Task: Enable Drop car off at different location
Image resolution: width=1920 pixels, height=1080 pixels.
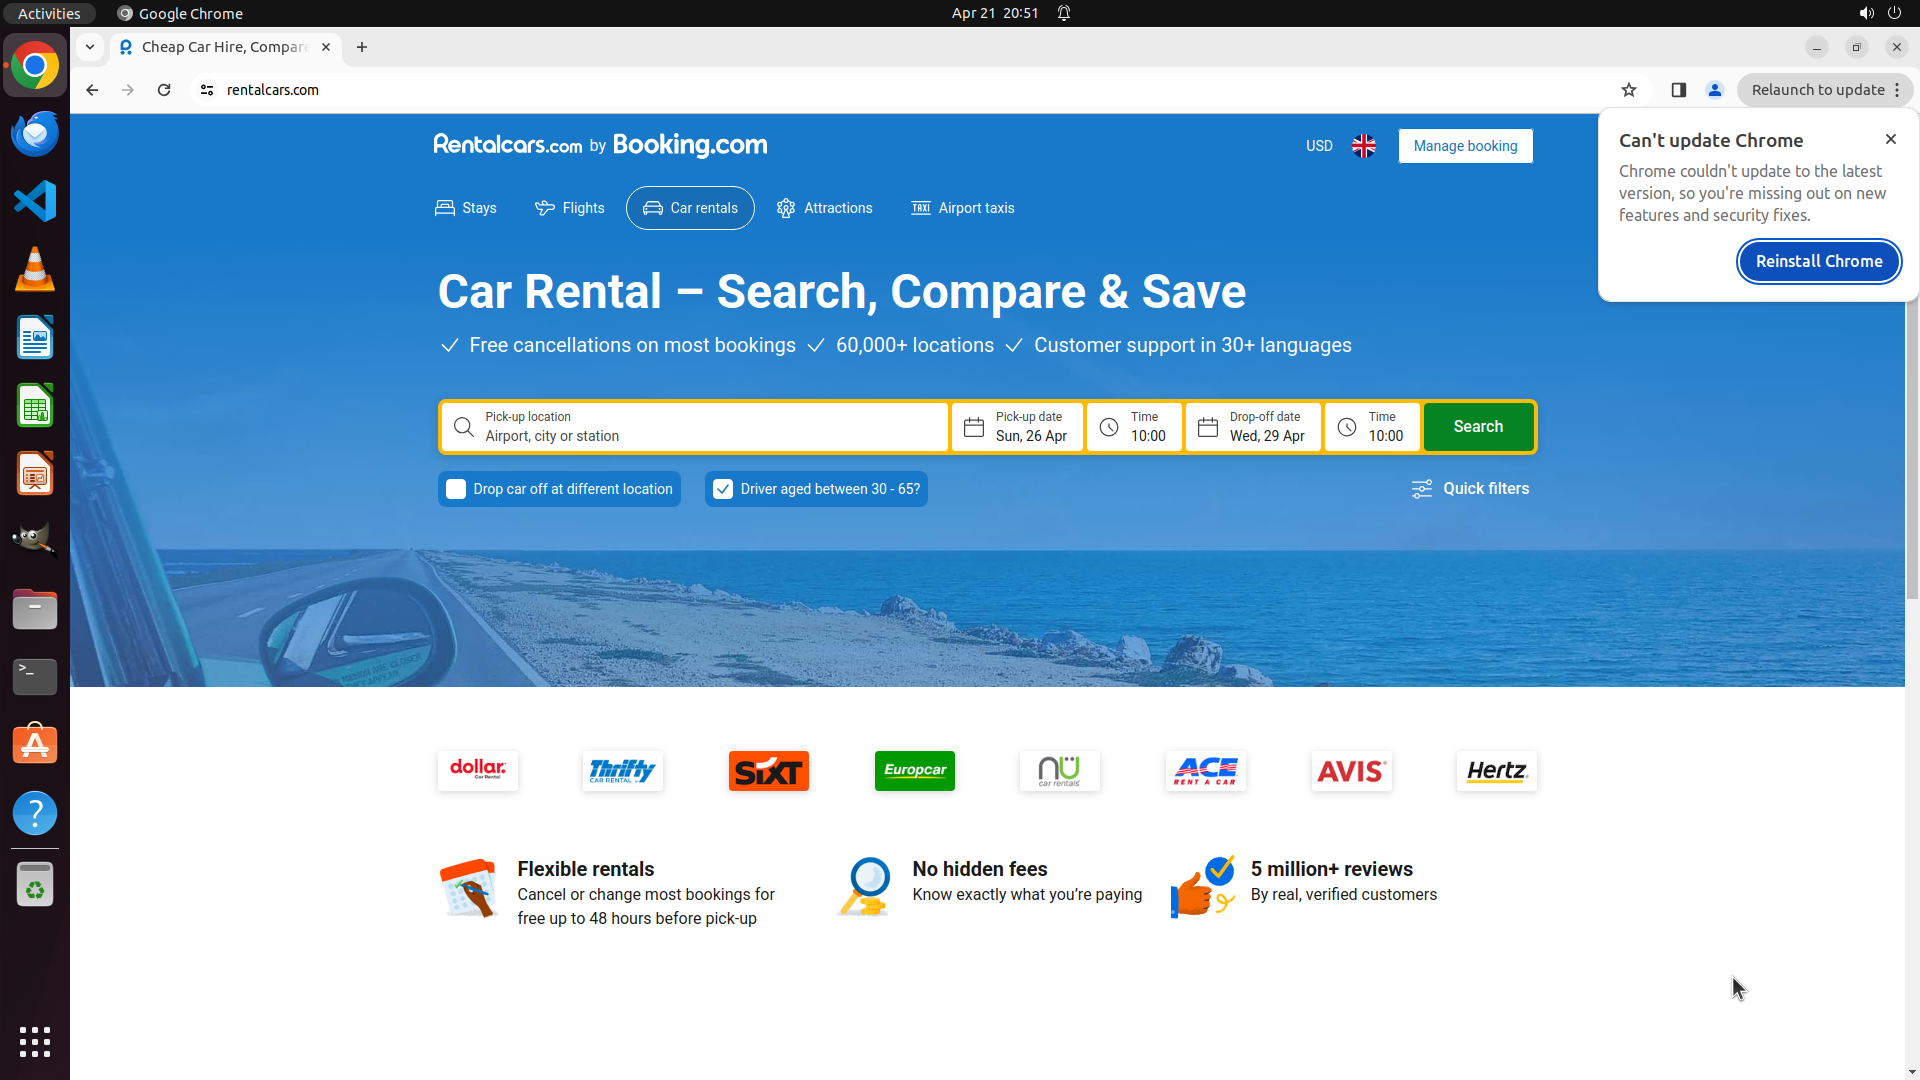Action: pyautogui.click(x=456, y=489)
